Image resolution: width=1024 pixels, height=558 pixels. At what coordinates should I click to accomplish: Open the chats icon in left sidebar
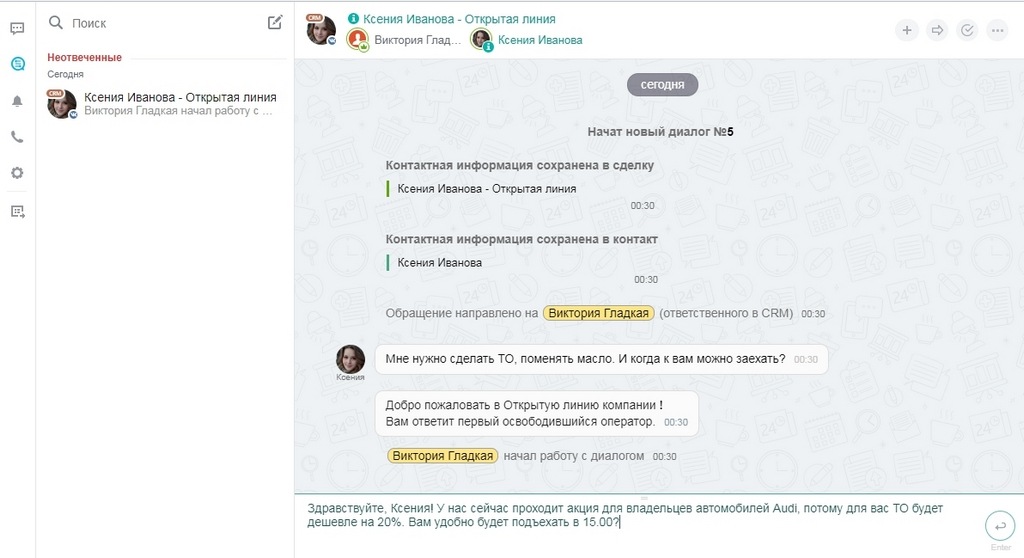(x=18, y=28)
